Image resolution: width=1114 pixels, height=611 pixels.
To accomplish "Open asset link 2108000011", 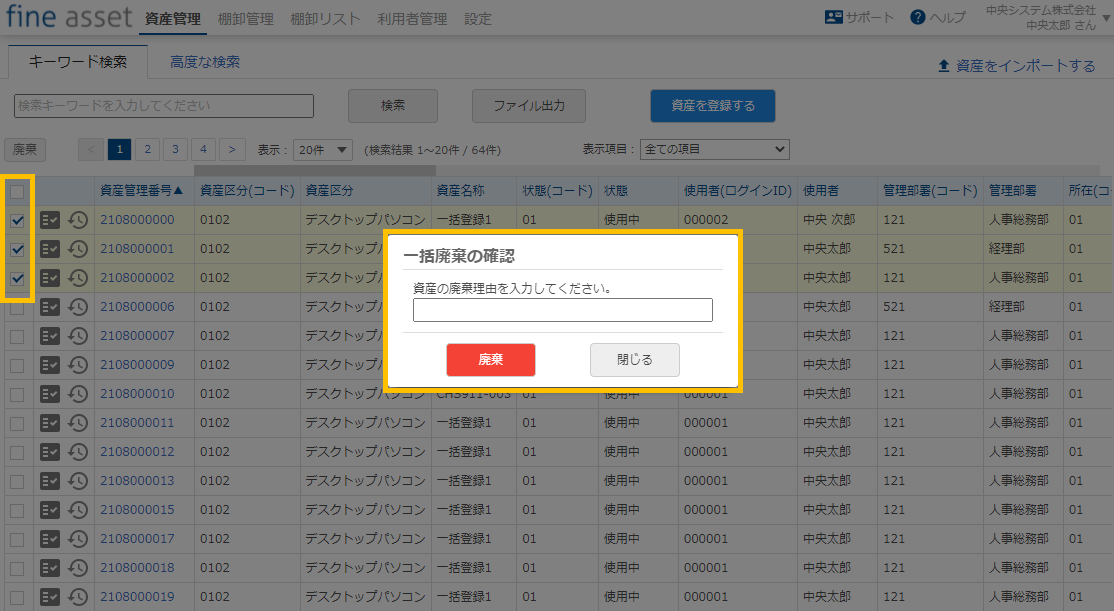I will click(x=137, y=423).
